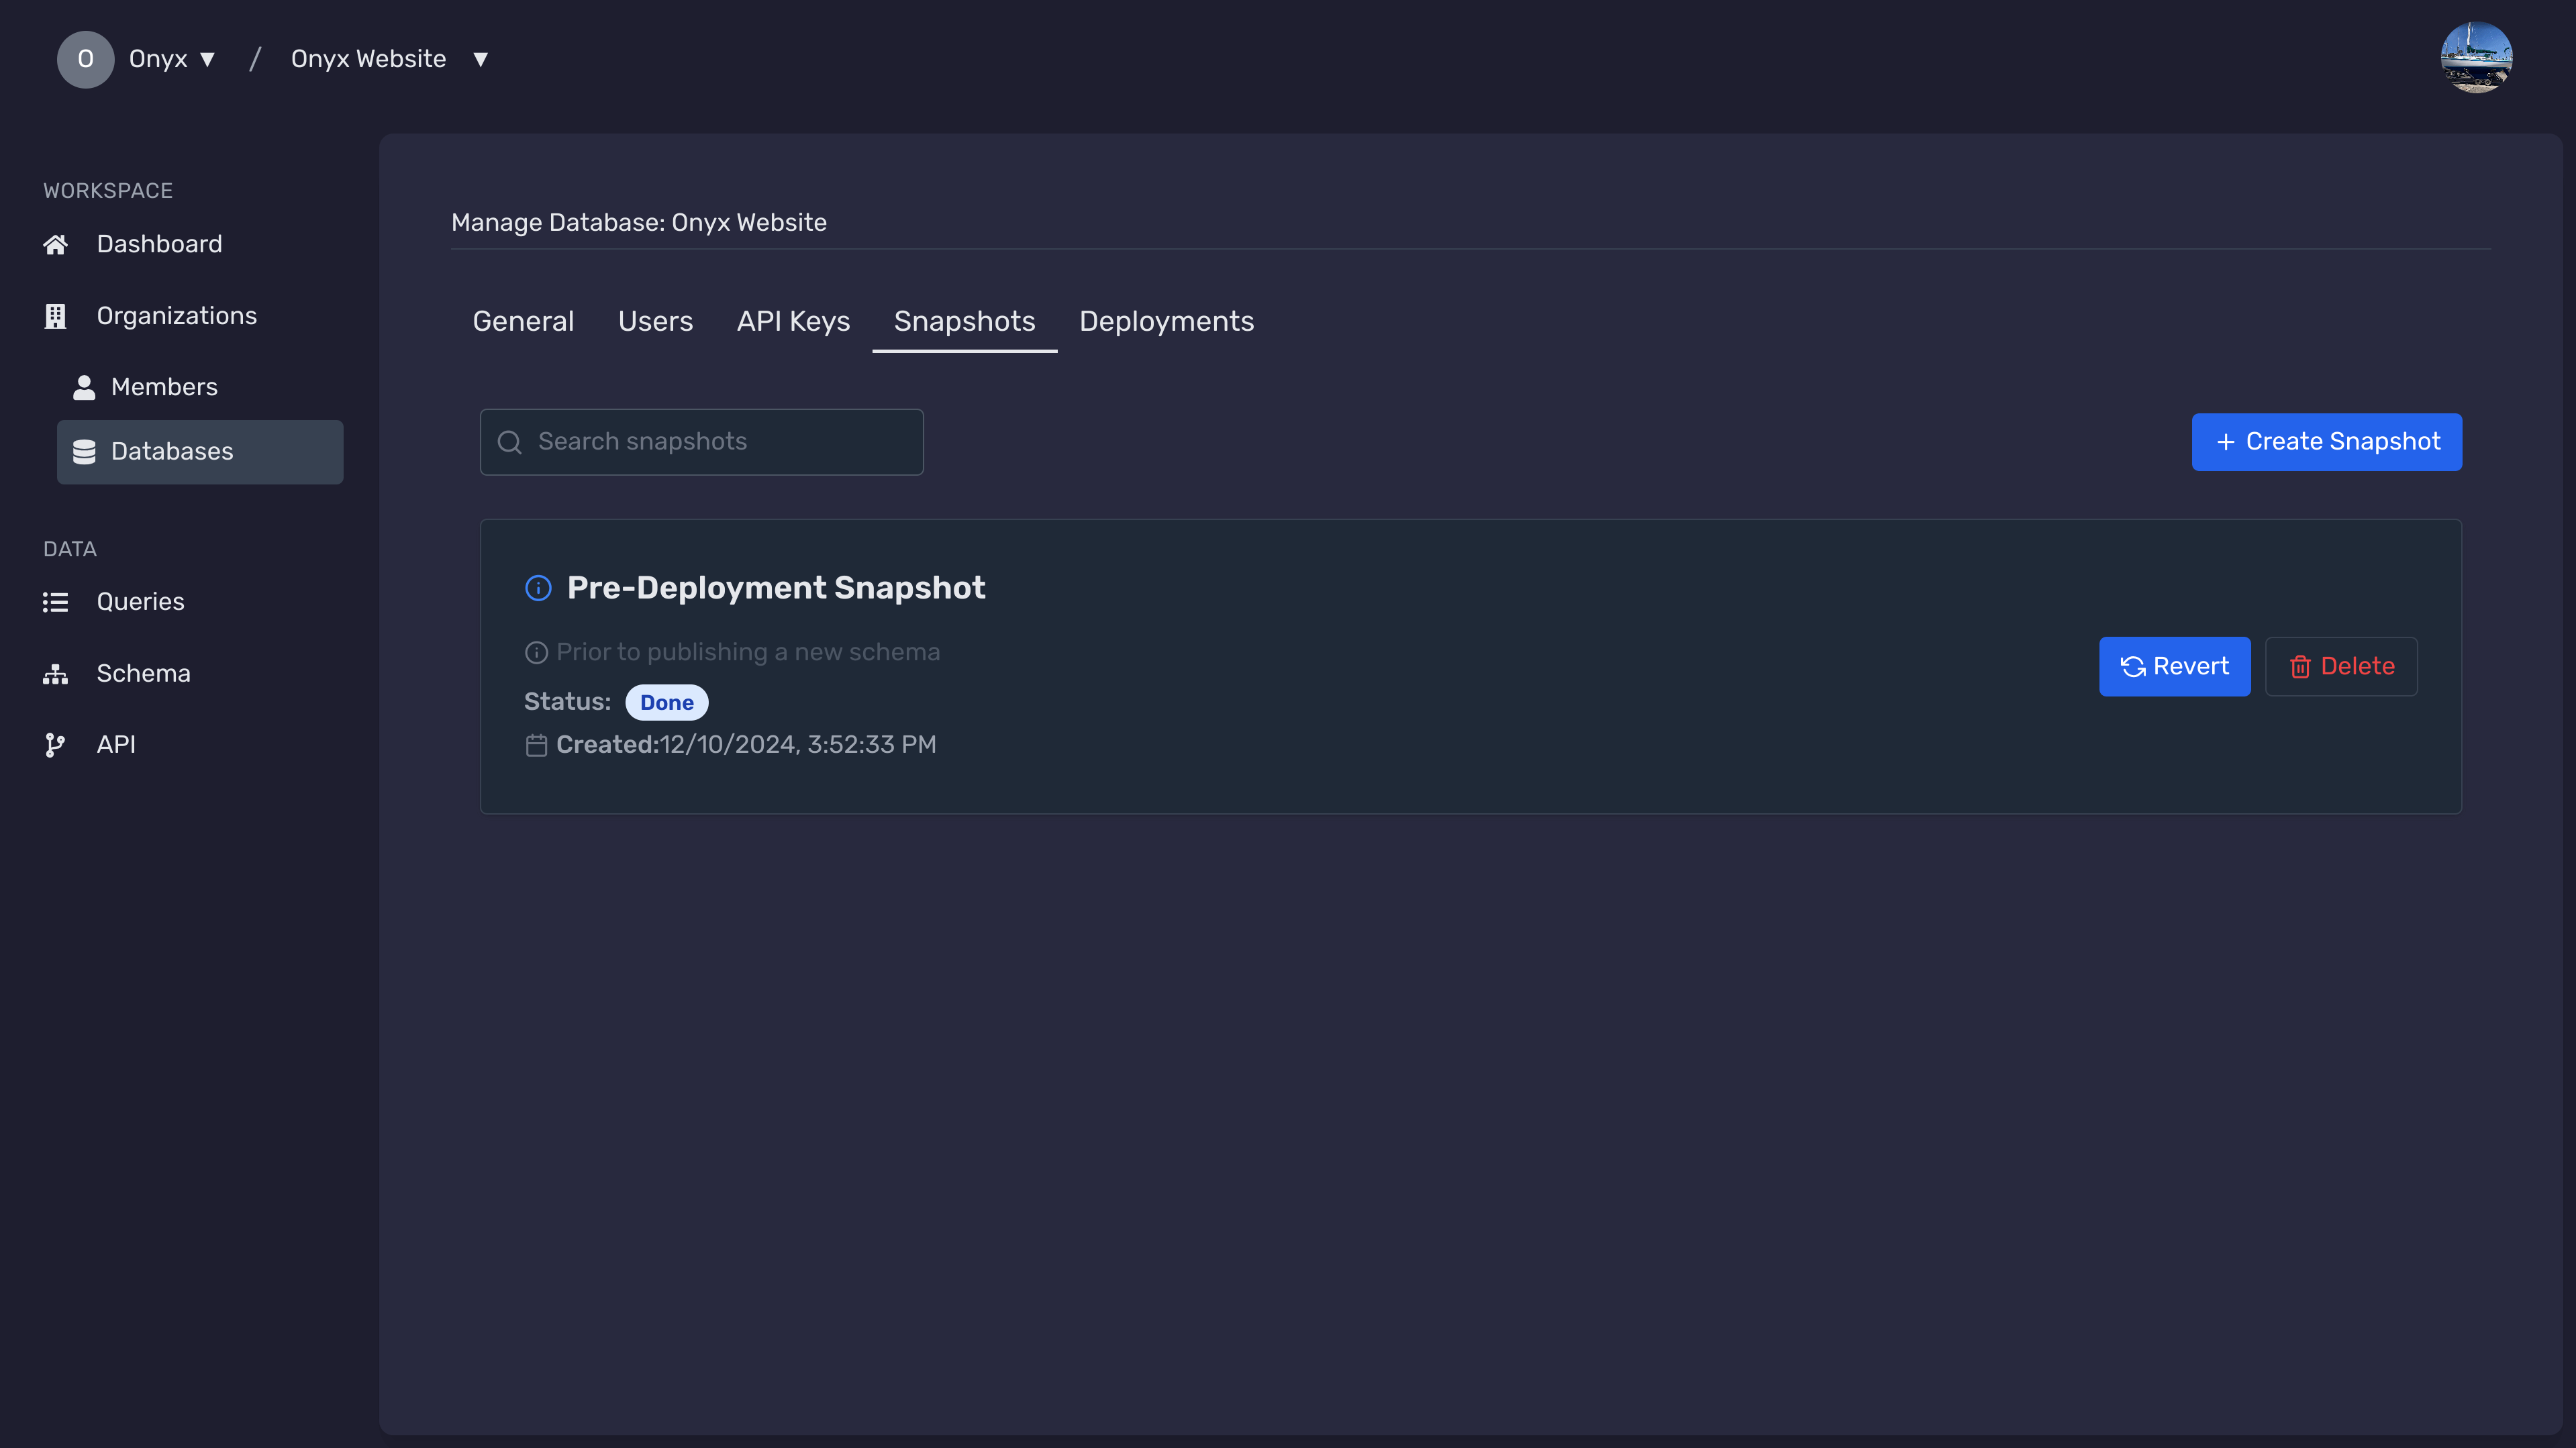Click the Queries list icon

(55, 602)
